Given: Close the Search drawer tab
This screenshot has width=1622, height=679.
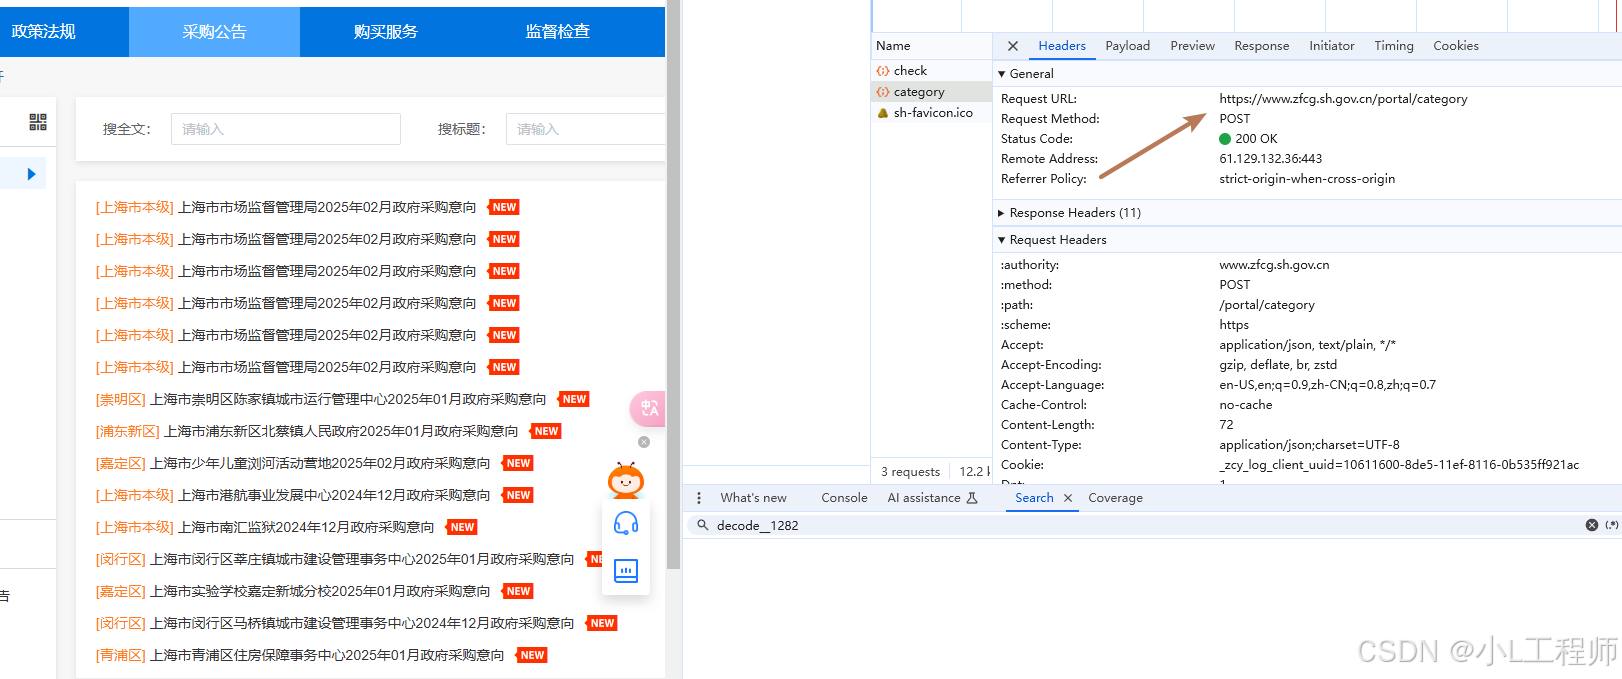Looking at the screenshot, I should (x=1068, y=498).
